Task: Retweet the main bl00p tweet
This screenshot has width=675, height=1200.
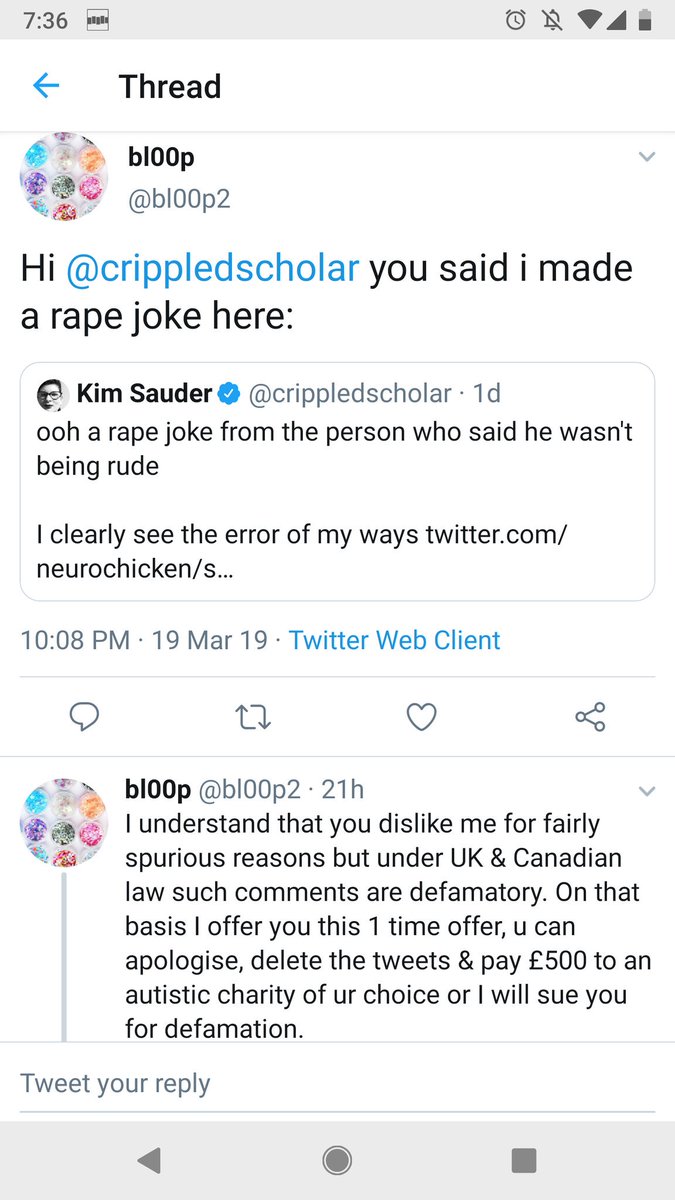Action: pos(253,716)
